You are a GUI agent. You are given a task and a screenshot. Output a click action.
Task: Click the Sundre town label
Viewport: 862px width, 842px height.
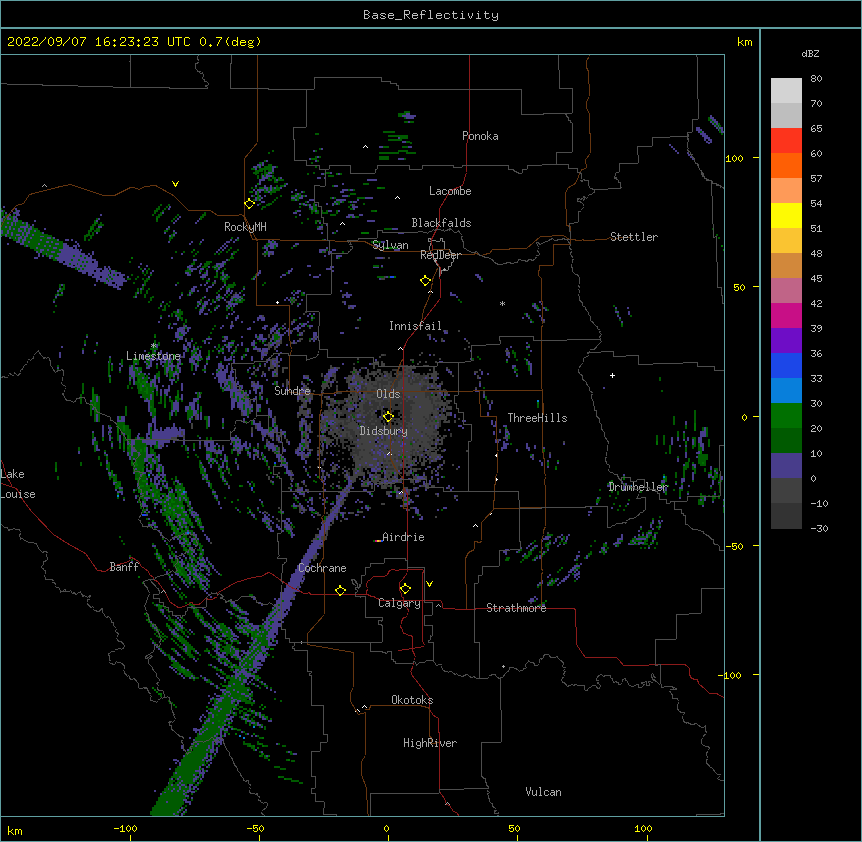coord(292,391)
